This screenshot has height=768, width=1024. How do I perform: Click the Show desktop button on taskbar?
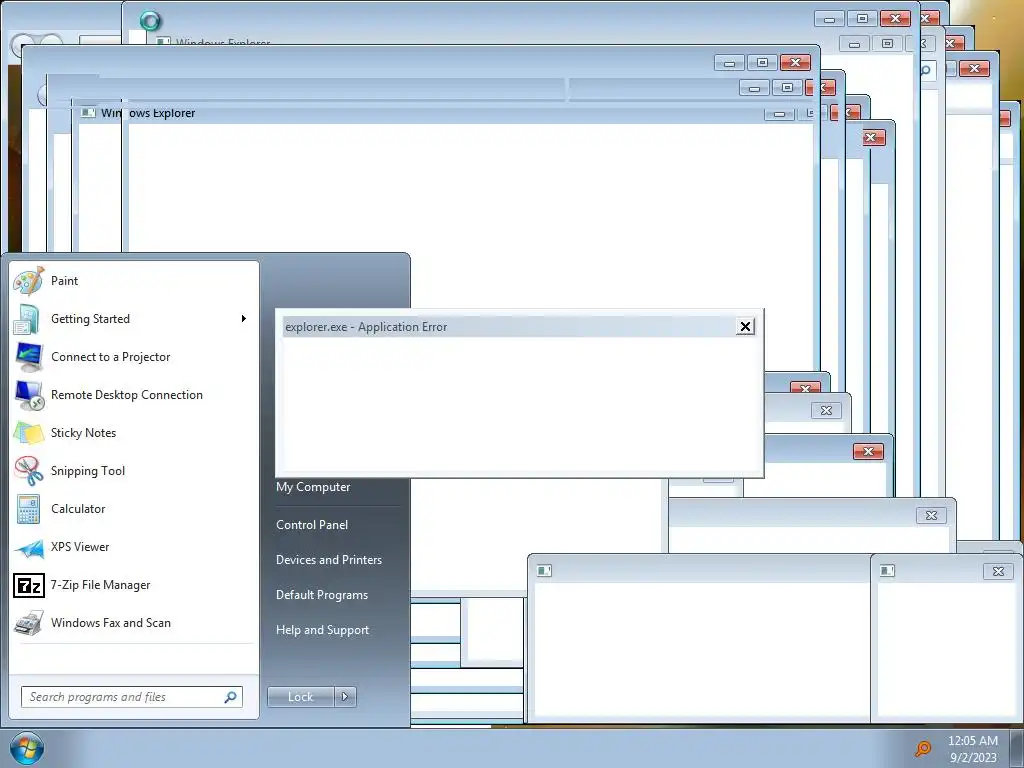click(1017, 748)
